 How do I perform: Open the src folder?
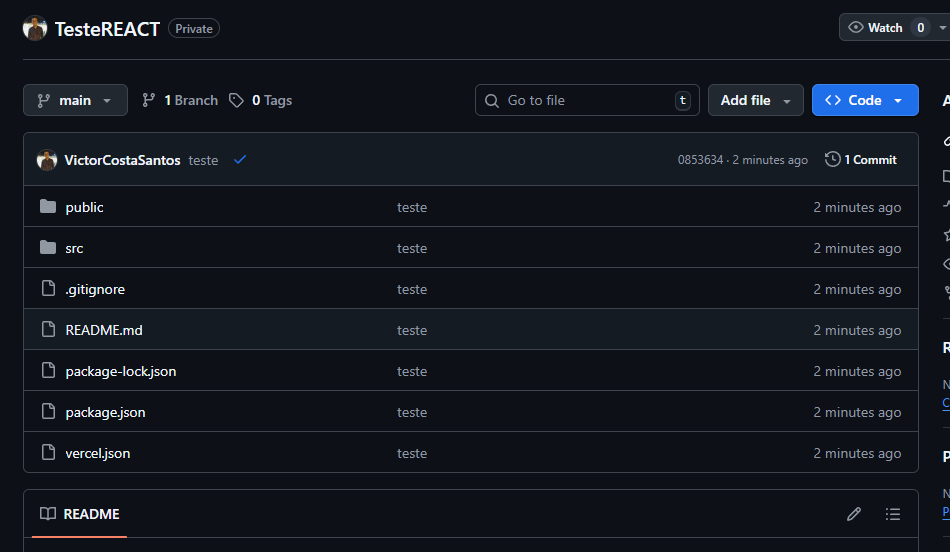(x=74, y=248)
